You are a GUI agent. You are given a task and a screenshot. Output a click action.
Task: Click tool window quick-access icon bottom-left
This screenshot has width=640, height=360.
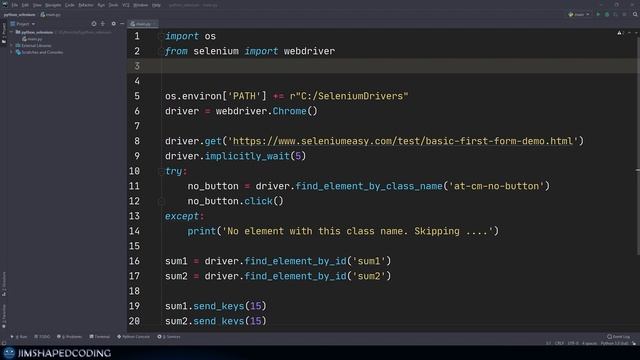pos(4,344)
